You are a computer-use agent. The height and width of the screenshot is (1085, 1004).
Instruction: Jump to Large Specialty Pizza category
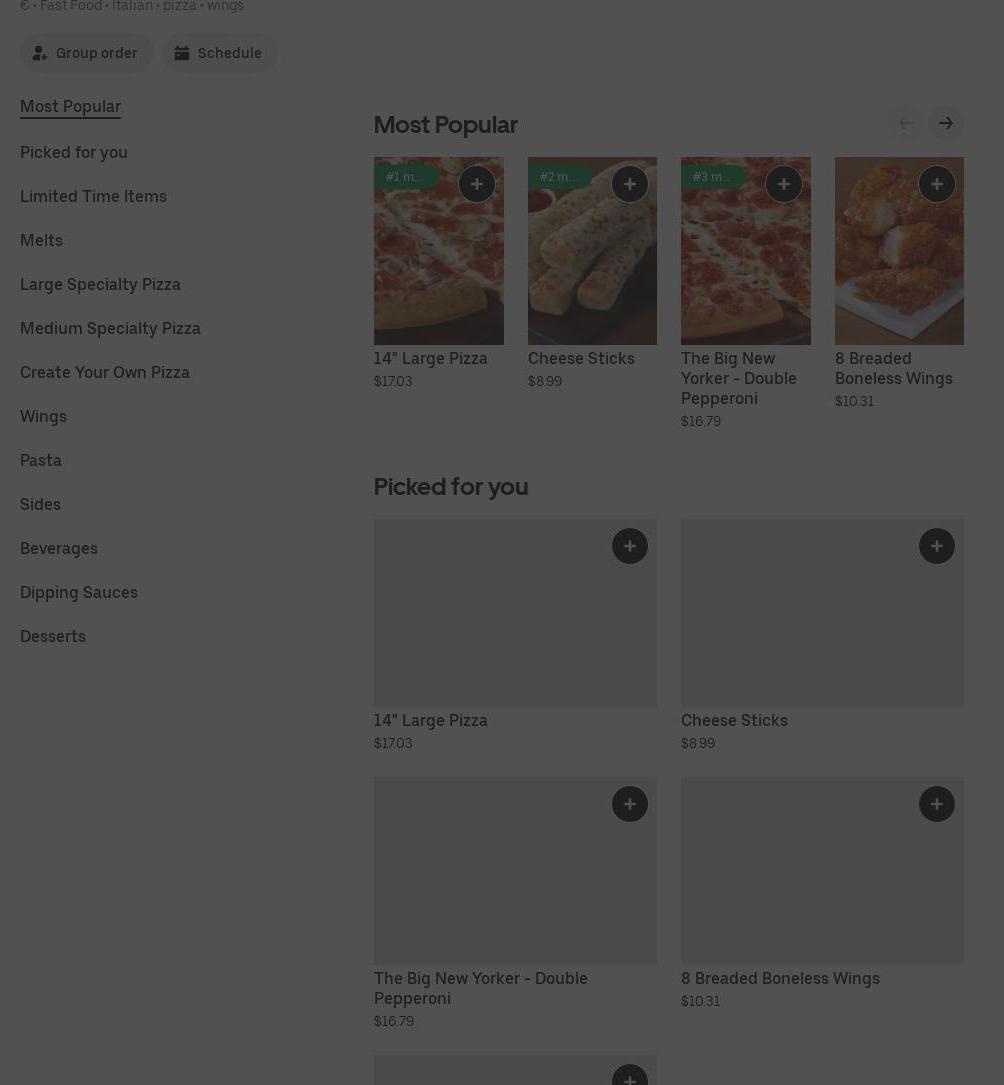100,284
